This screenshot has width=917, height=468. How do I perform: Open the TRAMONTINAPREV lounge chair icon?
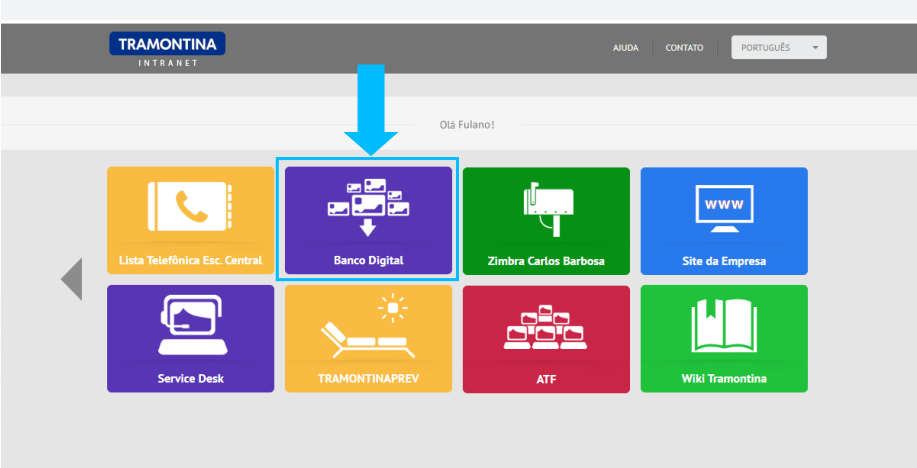coord(368,326)
